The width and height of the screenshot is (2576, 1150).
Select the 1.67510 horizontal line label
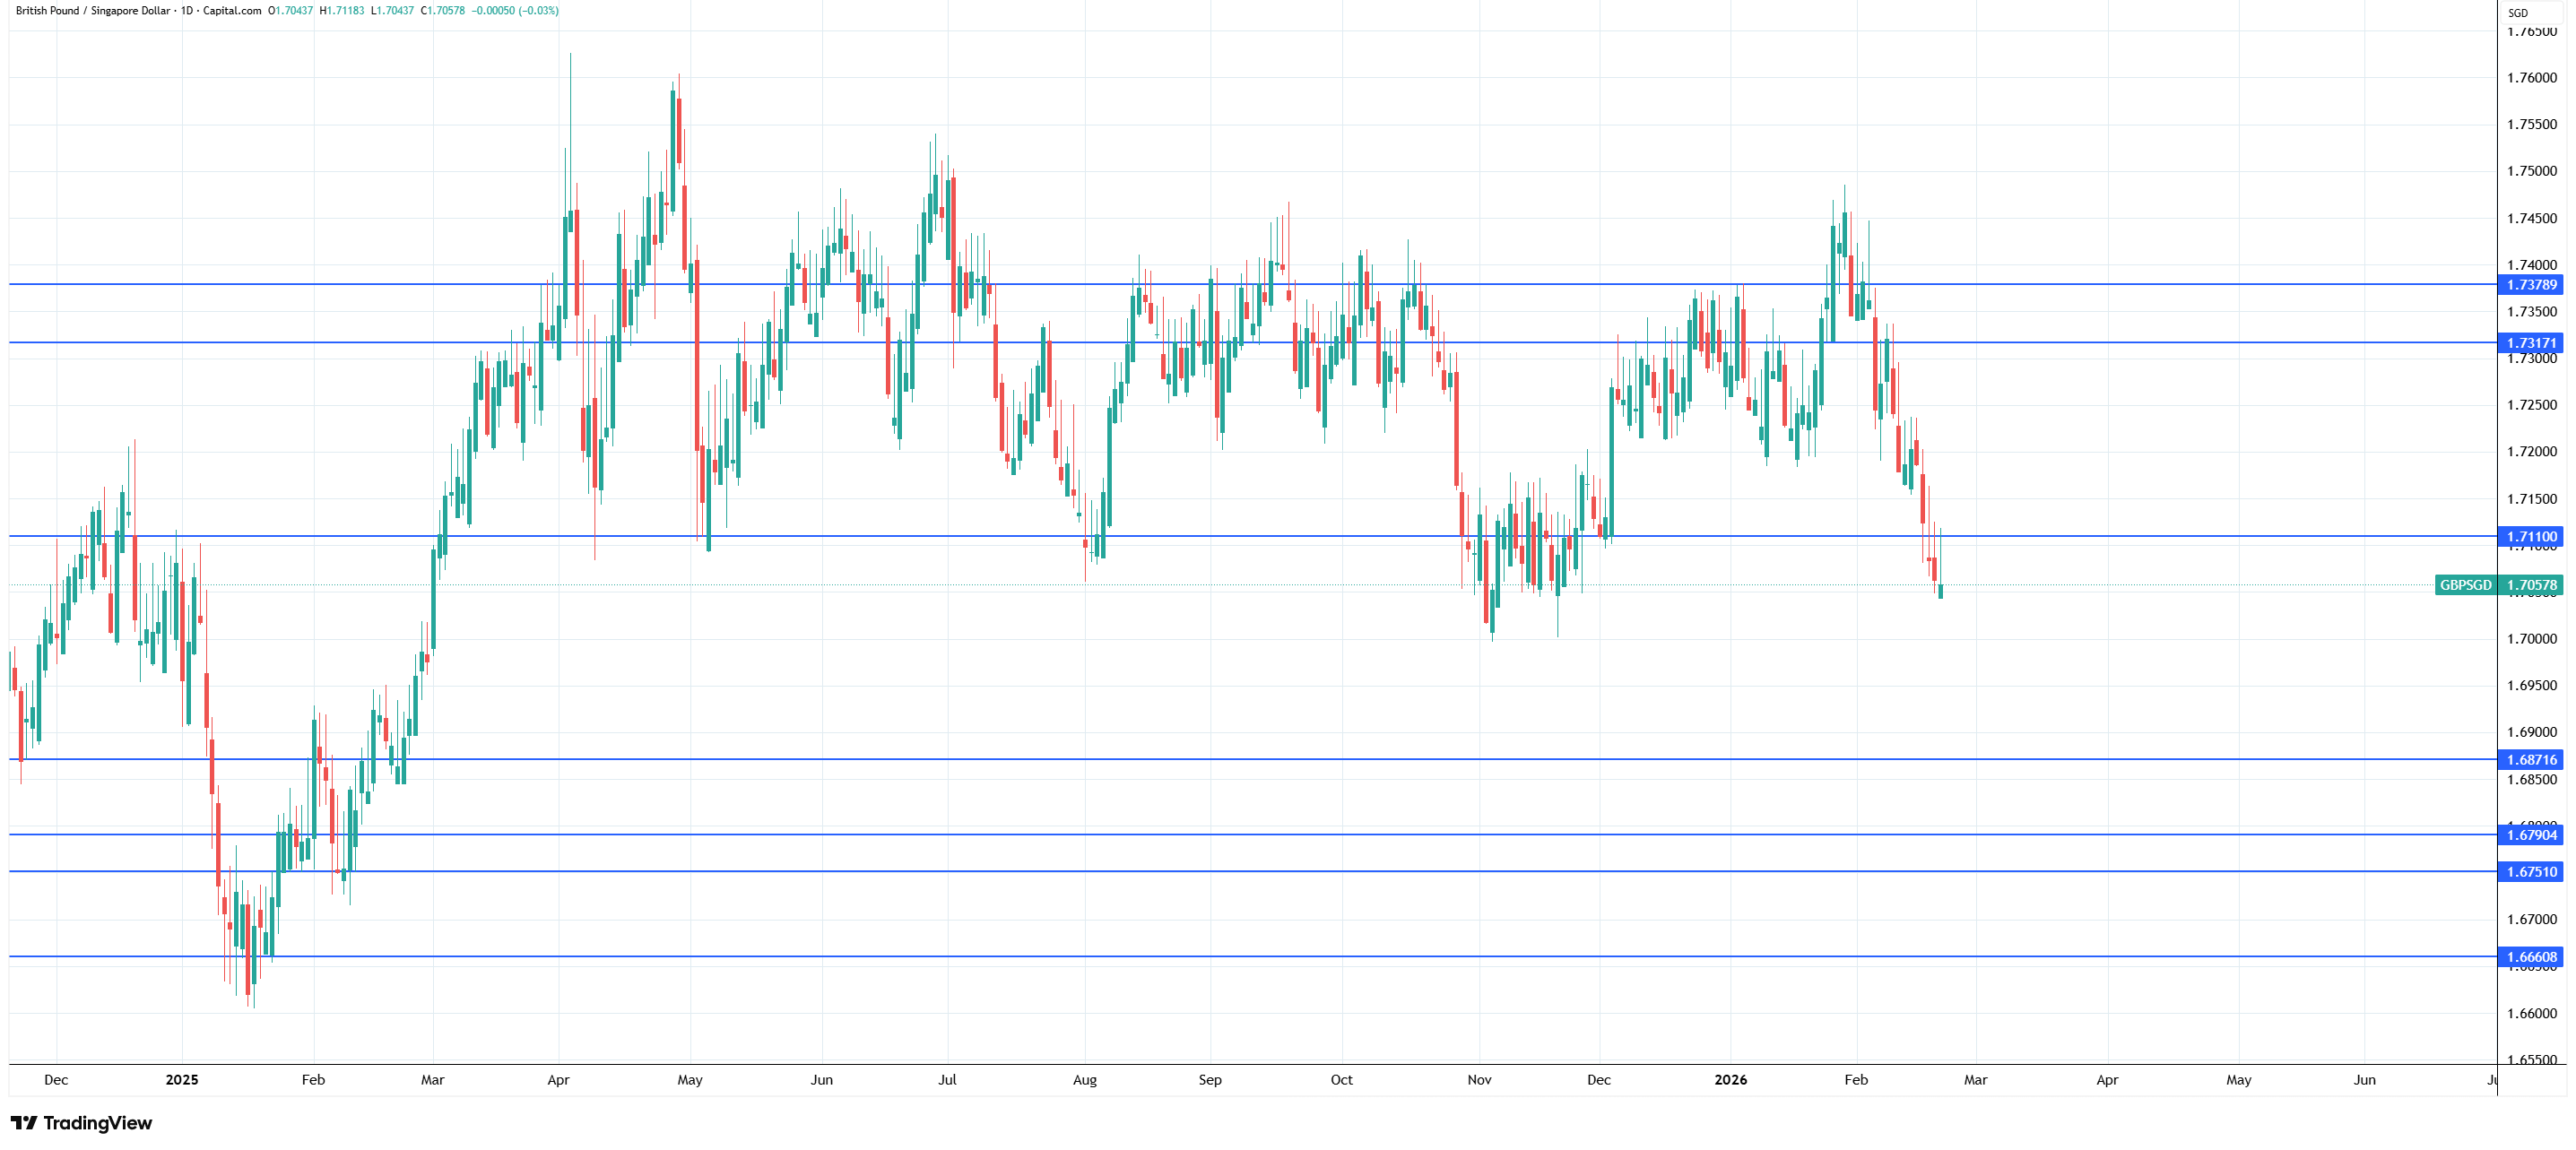tap(2530, 872)
